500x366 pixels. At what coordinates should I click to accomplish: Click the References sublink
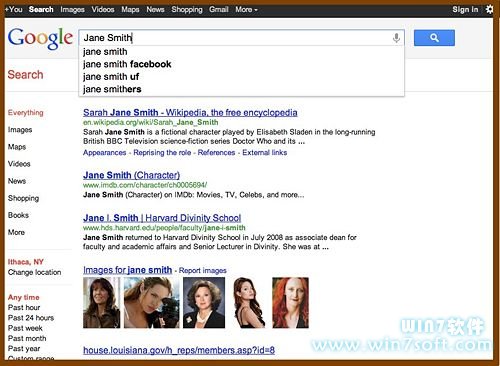point(216,153)
